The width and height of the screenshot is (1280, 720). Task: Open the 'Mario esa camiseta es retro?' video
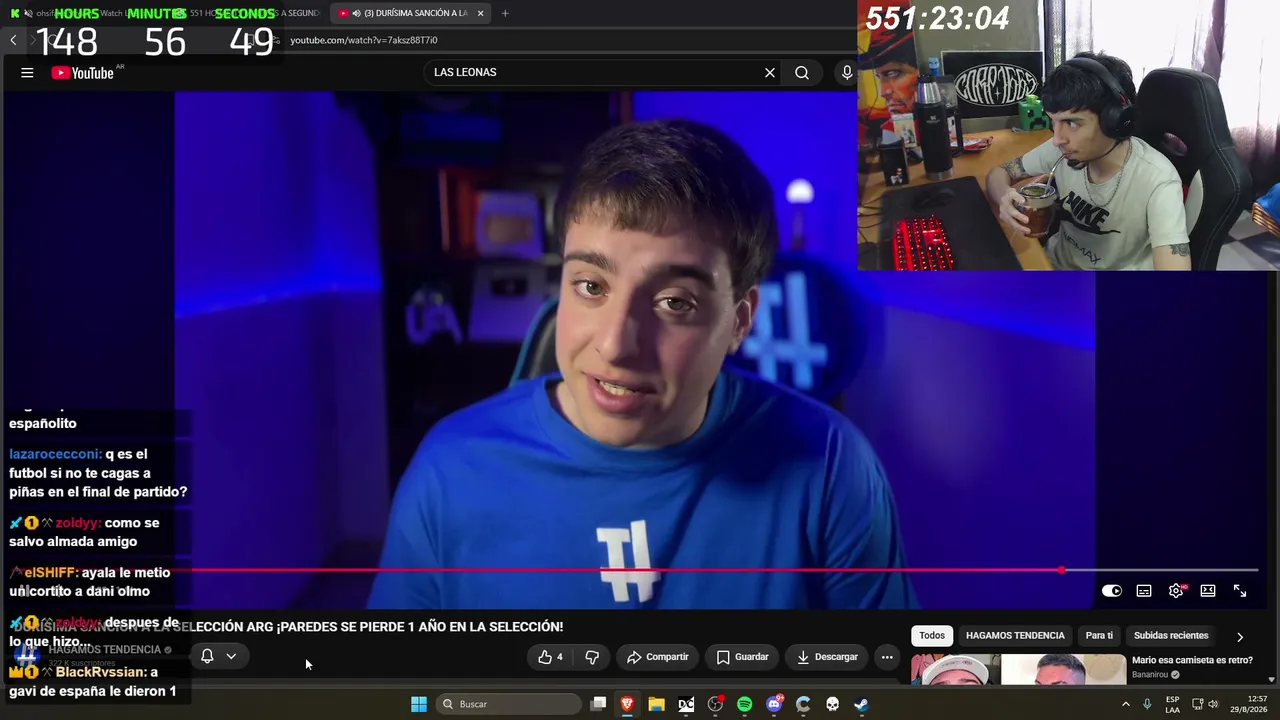(1192, 660)
